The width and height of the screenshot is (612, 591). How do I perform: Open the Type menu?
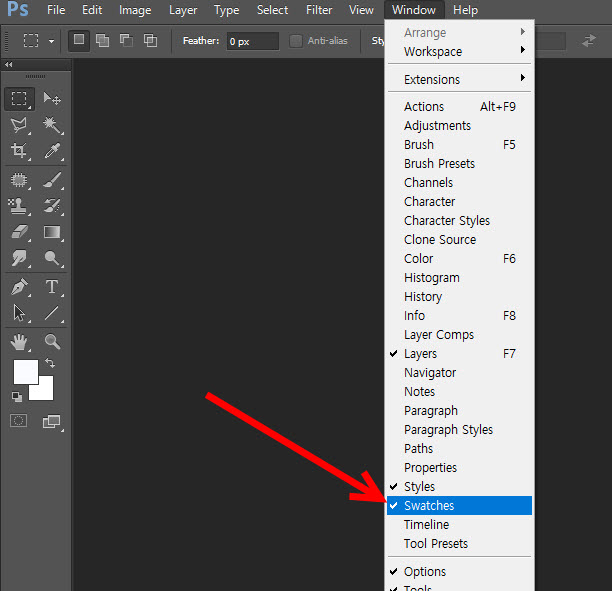[x=226, y=10]
